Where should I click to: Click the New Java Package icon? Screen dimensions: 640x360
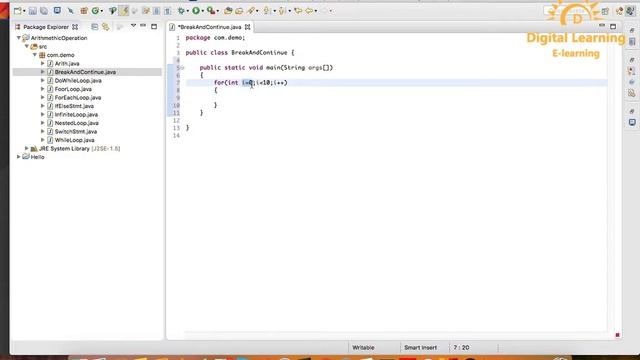pyautogui.click(x=84, y=11)
